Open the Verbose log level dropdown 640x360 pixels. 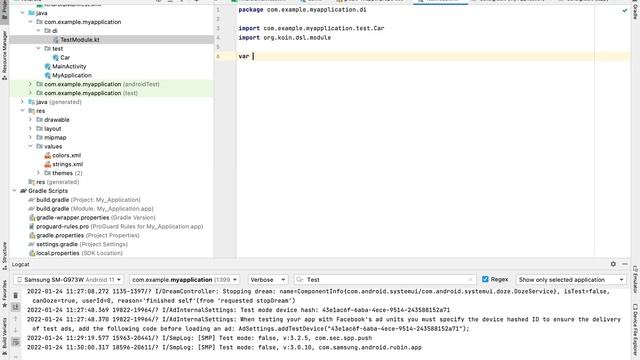click(x=268, y=280)
